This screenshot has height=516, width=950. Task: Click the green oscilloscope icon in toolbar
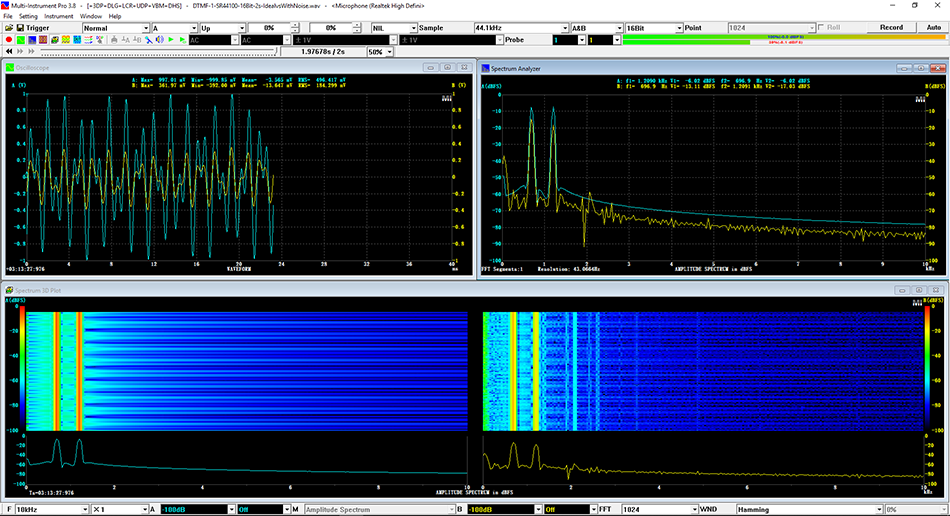pos(23,40)
